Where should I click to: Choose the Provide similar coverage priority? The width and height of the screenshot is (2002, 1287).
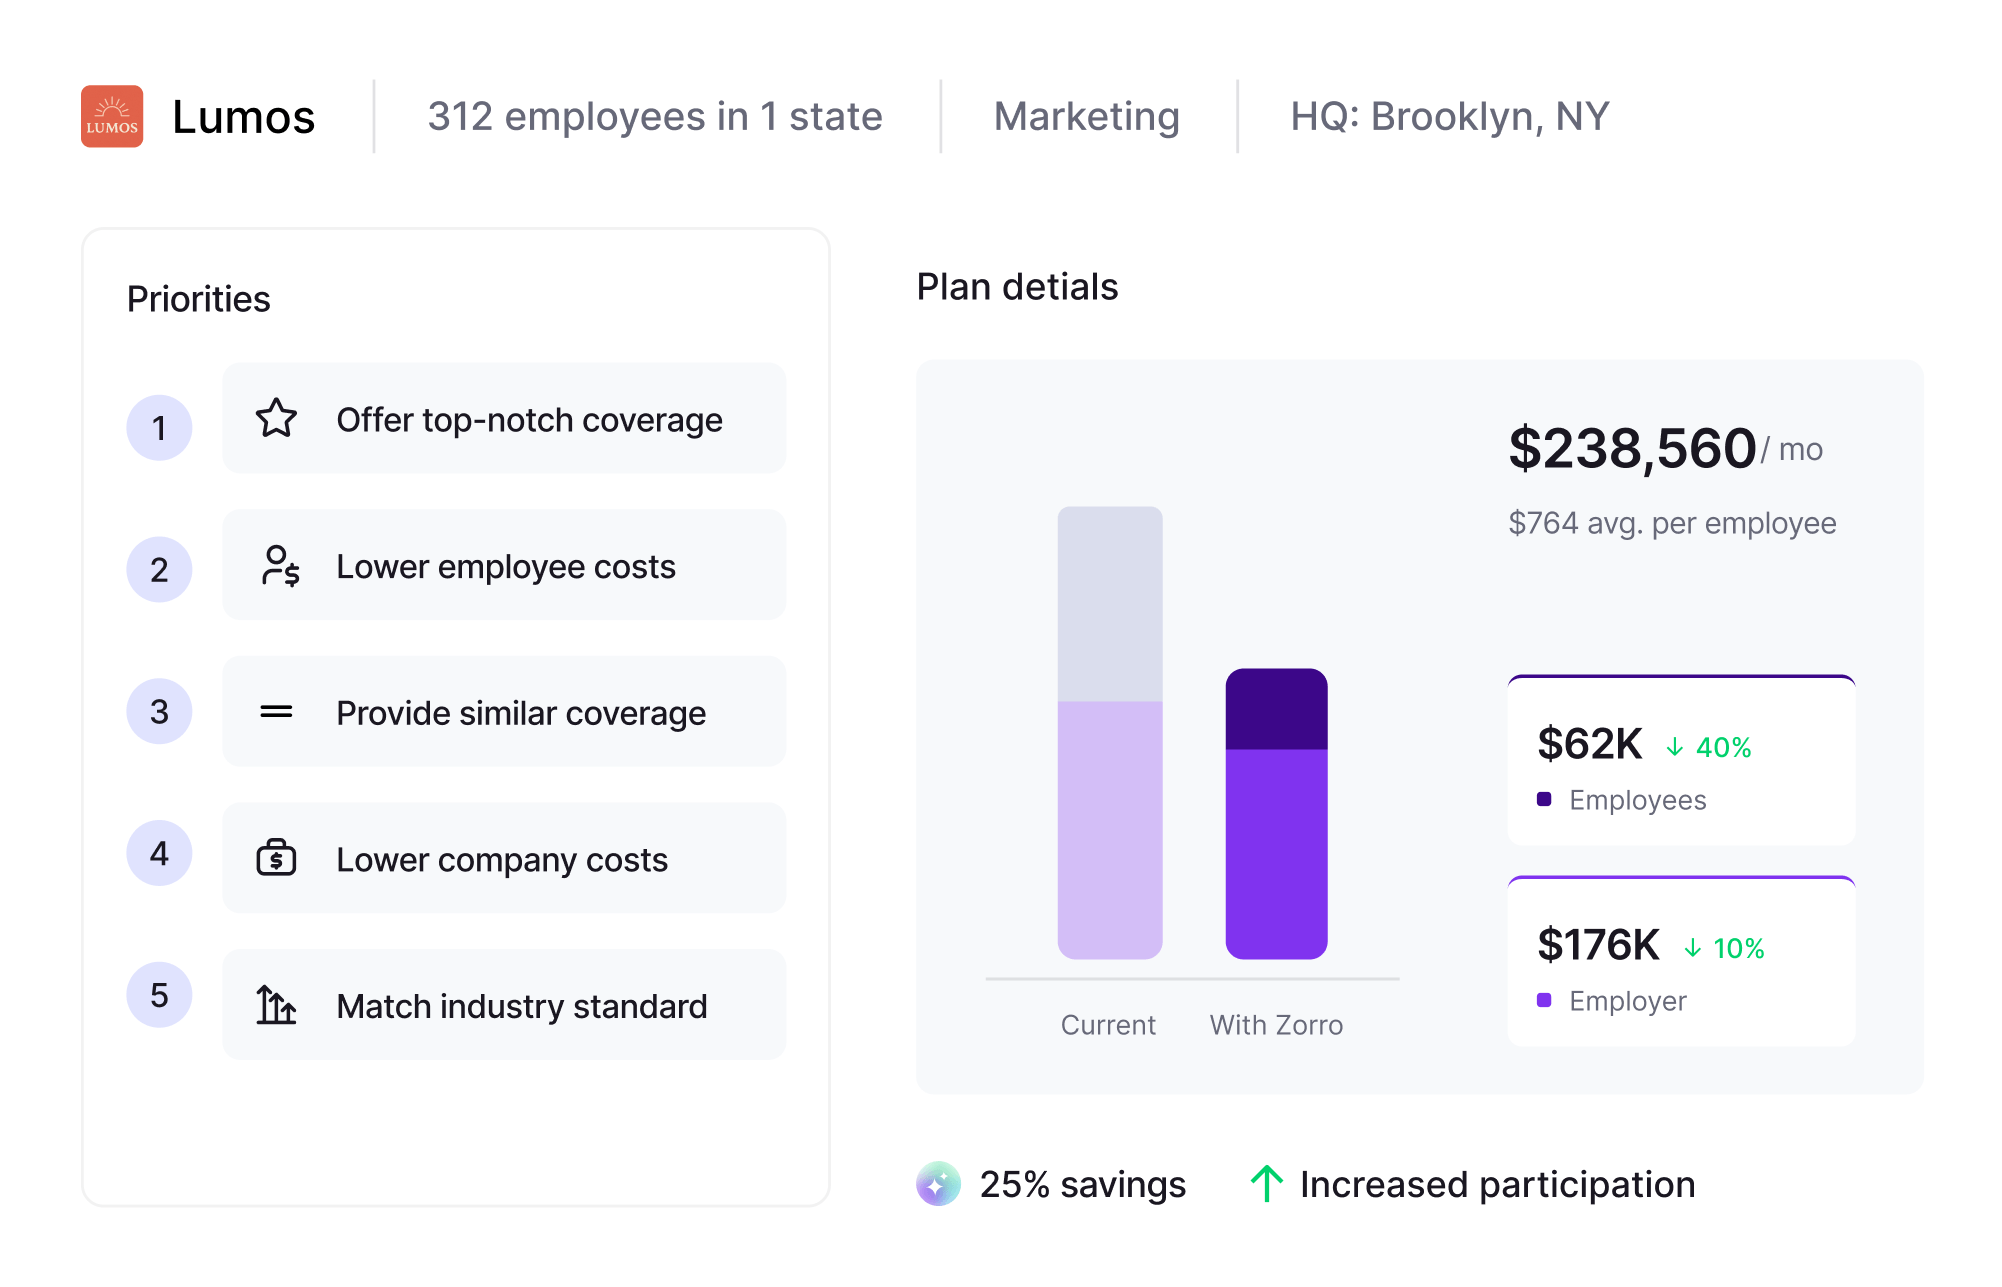pos(504,712)
